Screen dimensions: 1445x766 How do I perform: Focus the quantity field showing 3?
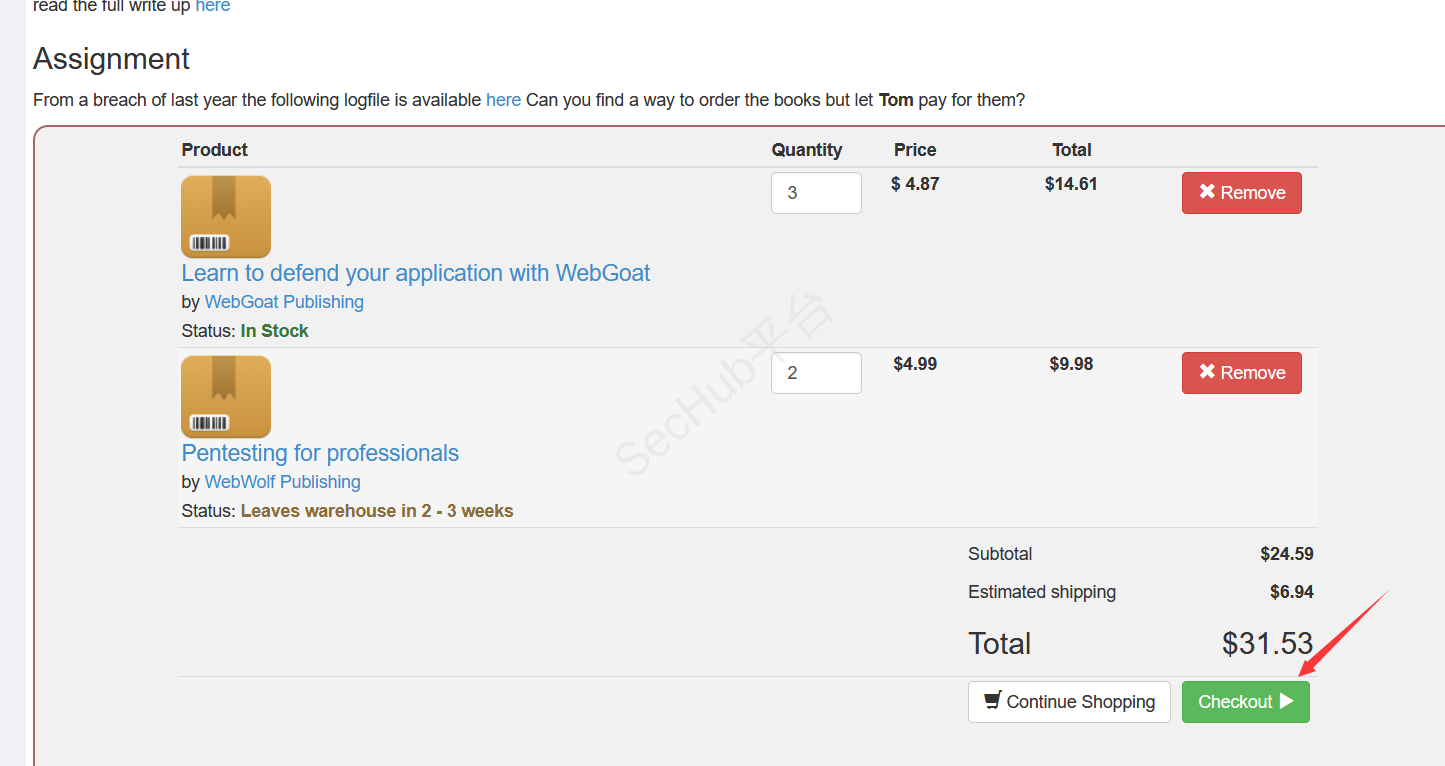coord(816,193)
